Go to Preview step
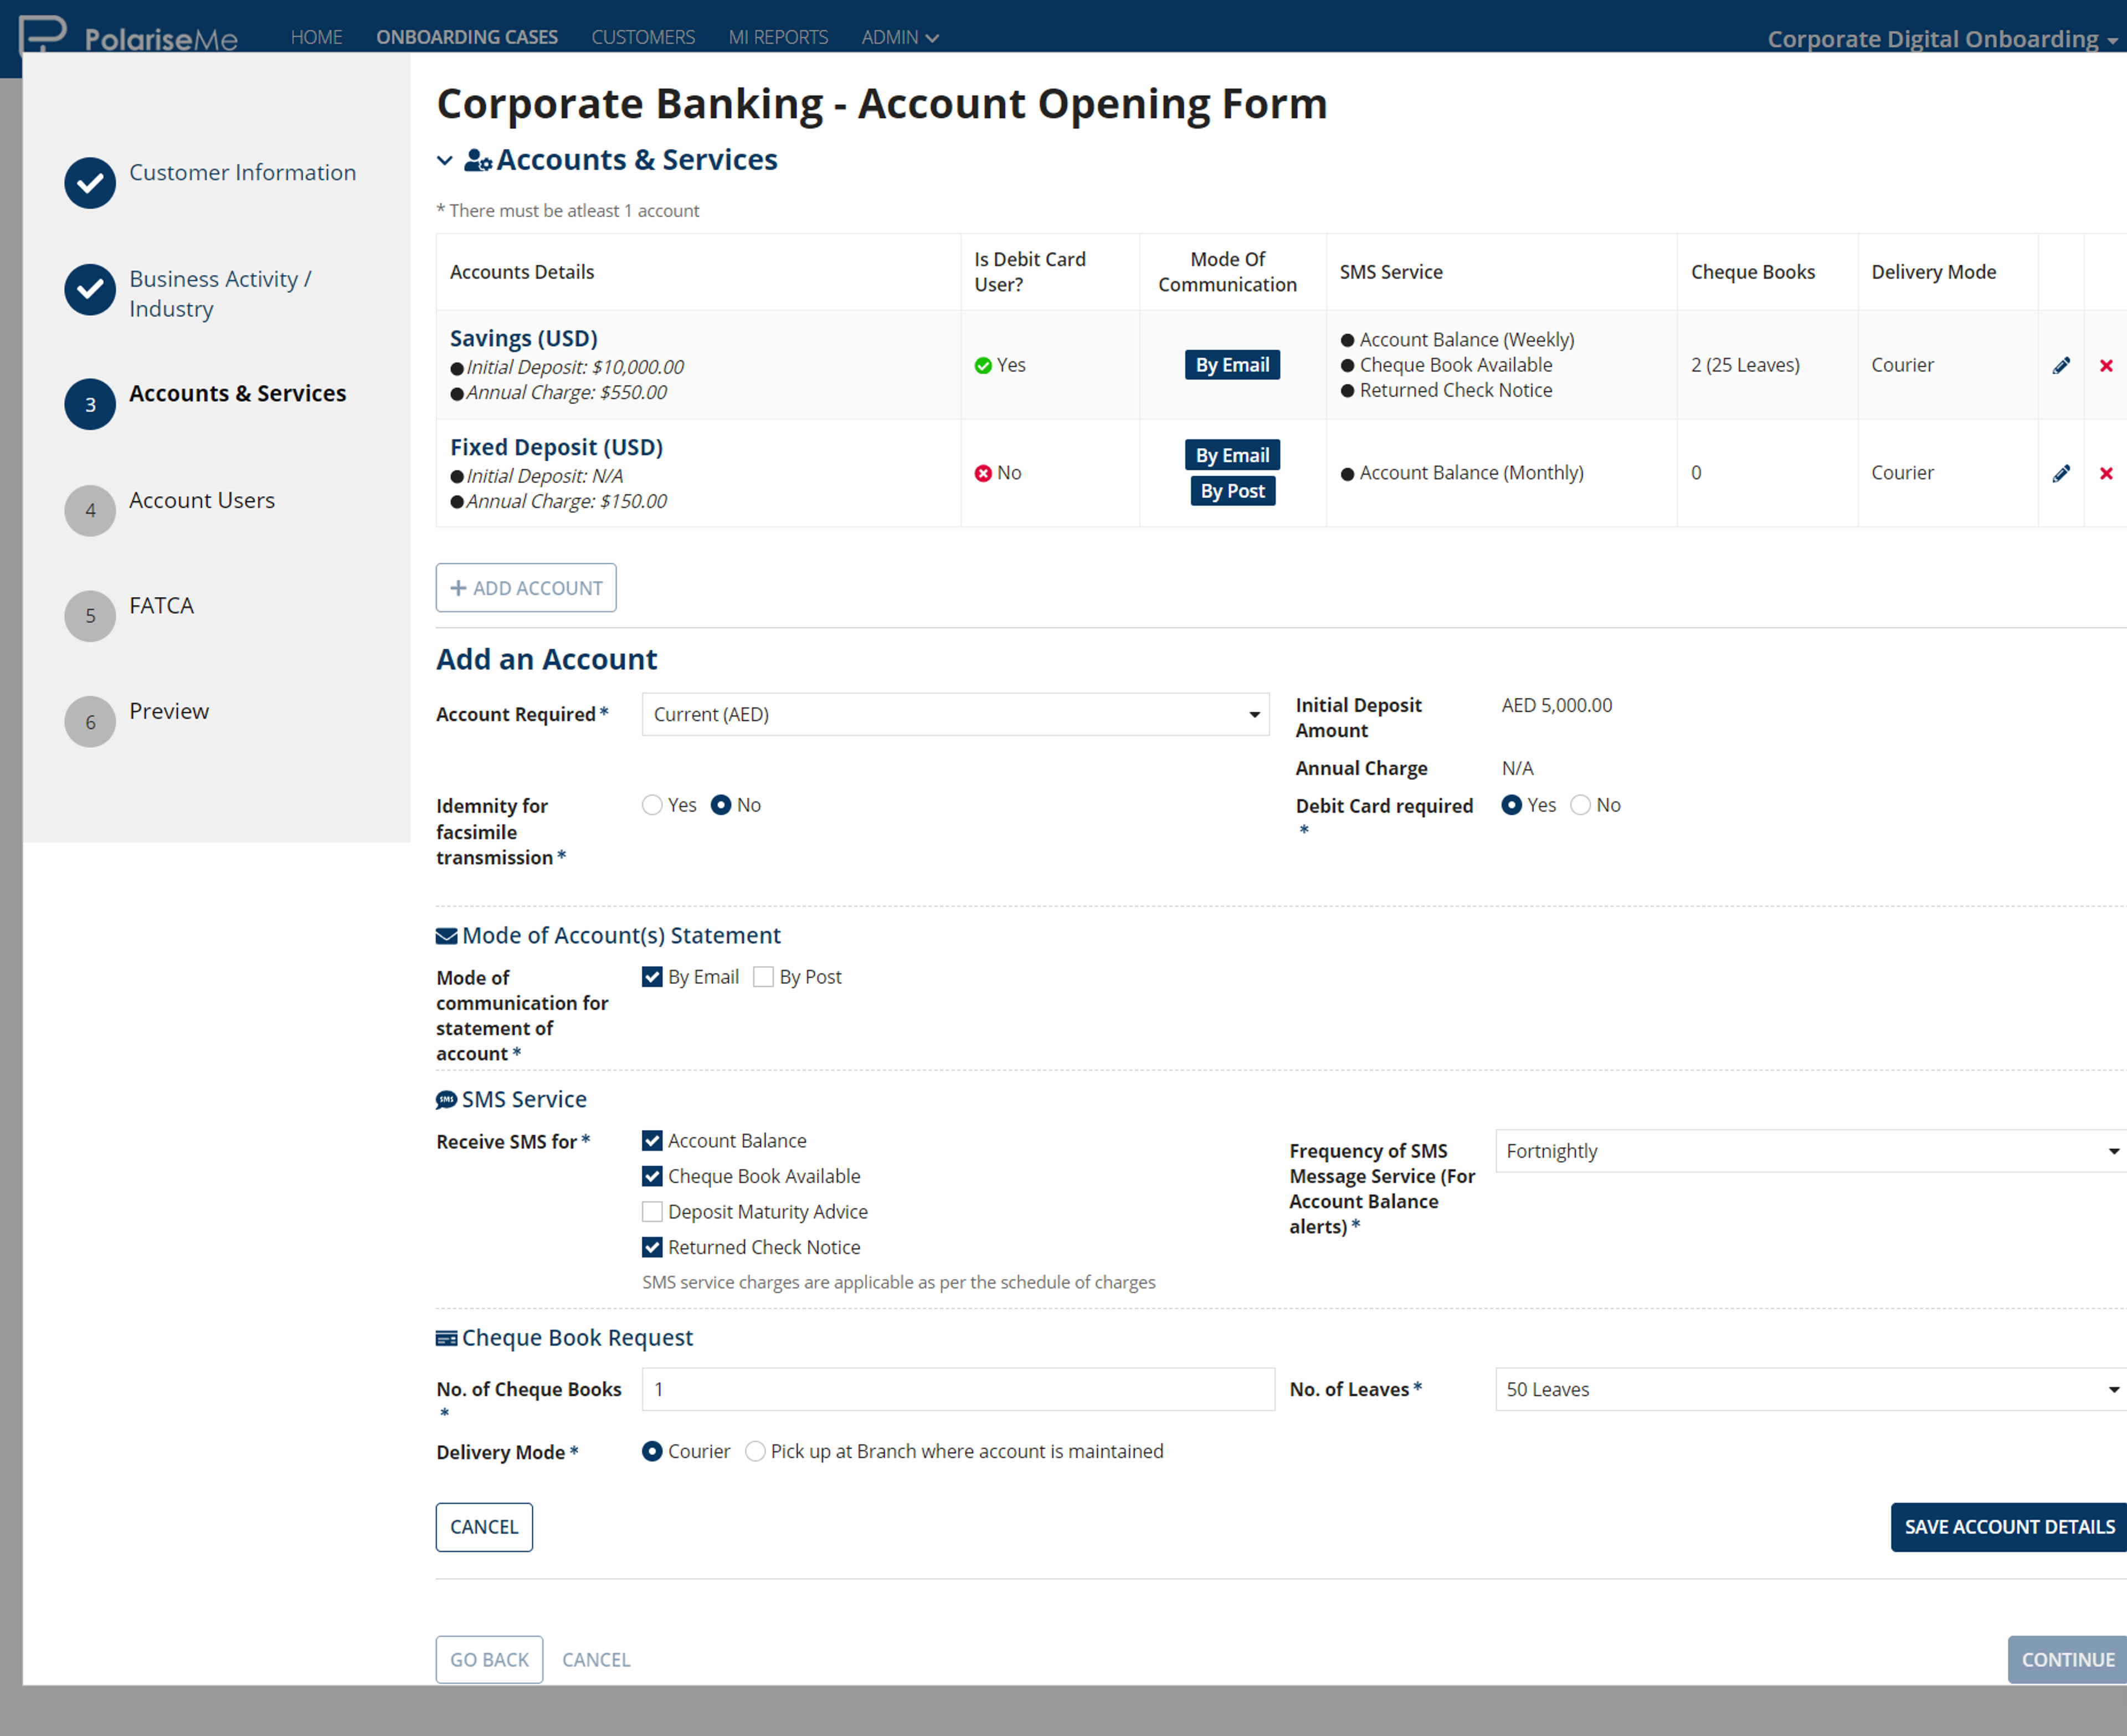The width and height of the screenshot is (2127, 1736). point(169,711)
